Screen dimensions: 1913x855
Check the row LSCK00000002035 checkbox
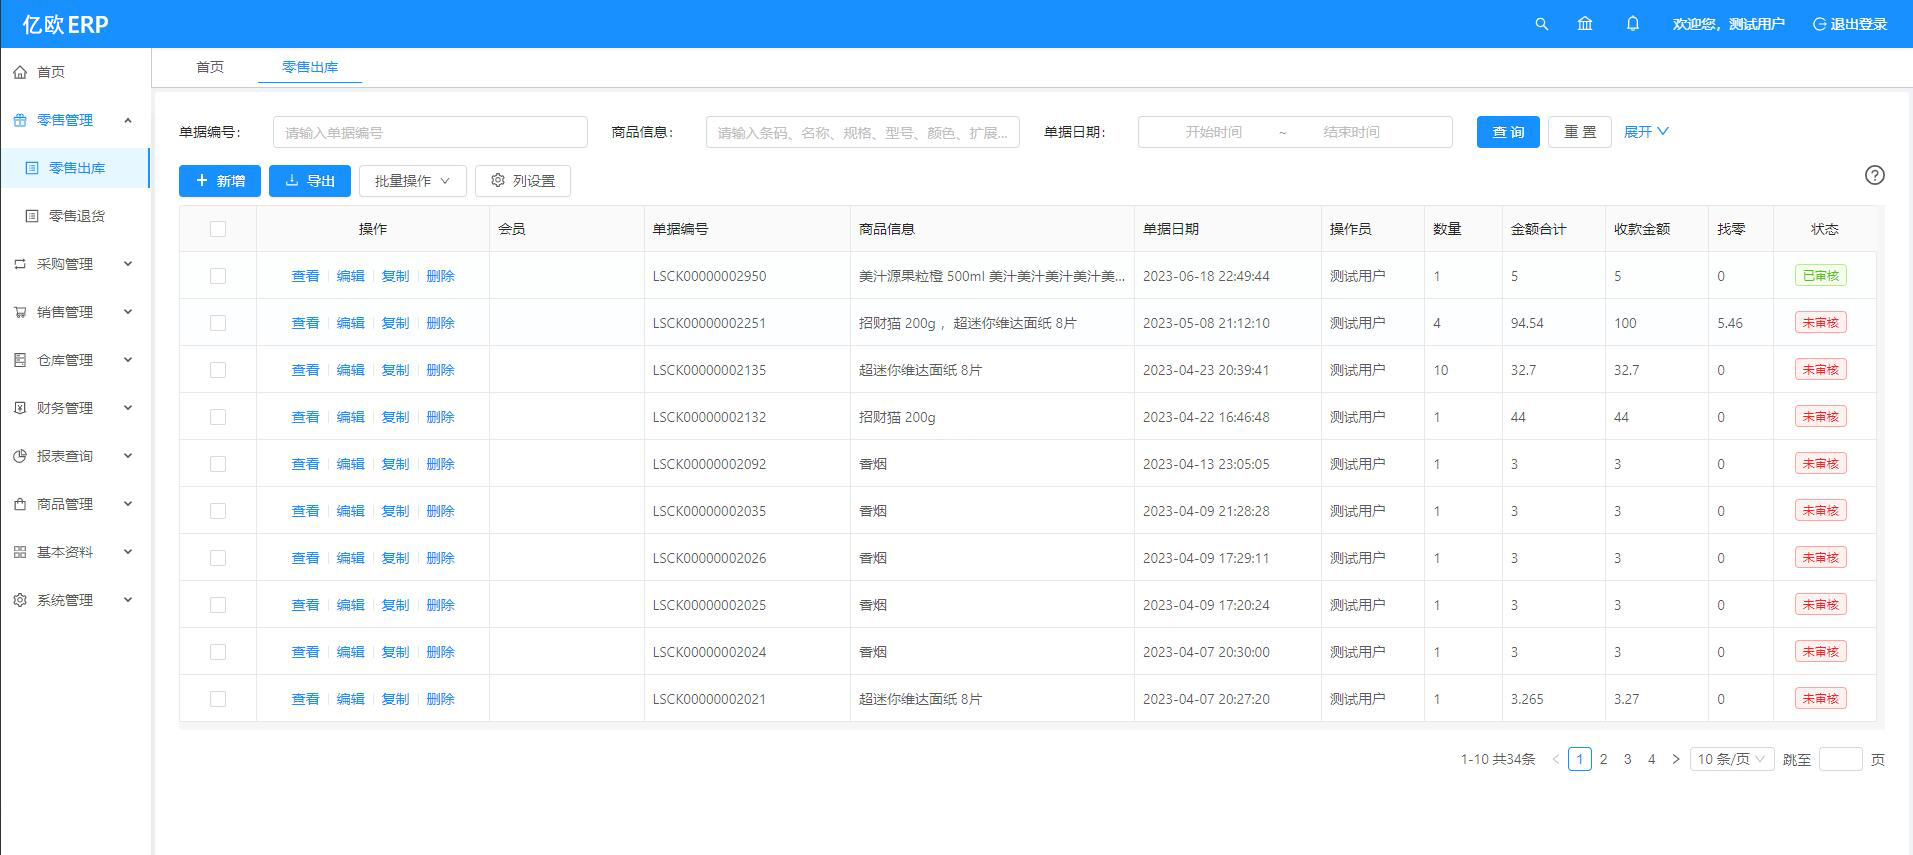(x=218, y=511)
